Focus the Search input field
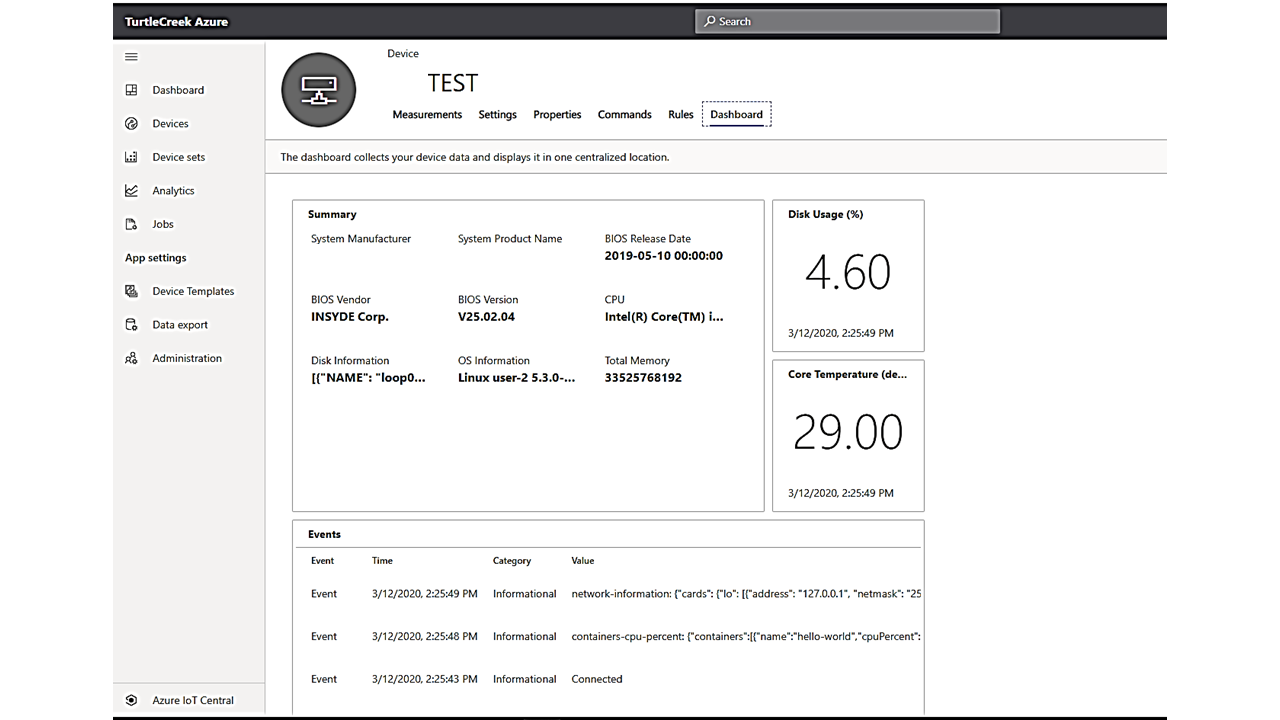This screenshot has height=720, width=1280. point(848,21)
